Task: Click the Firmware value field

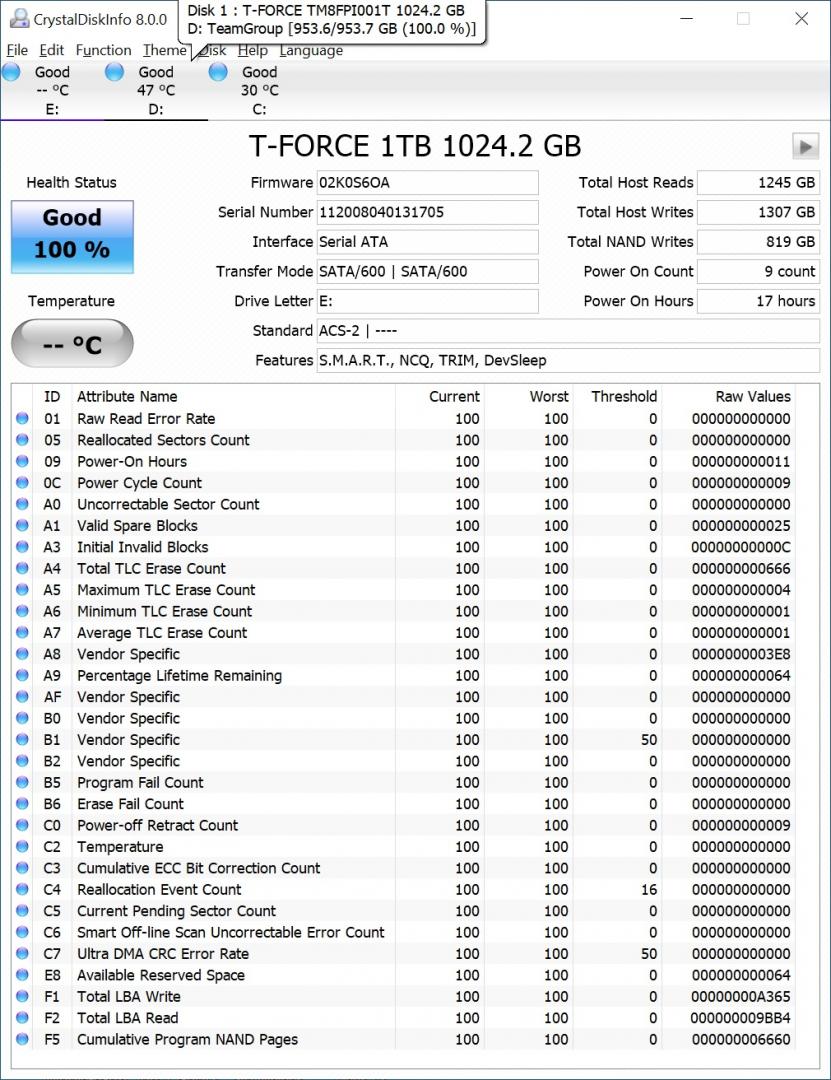Action: [427, 183]
